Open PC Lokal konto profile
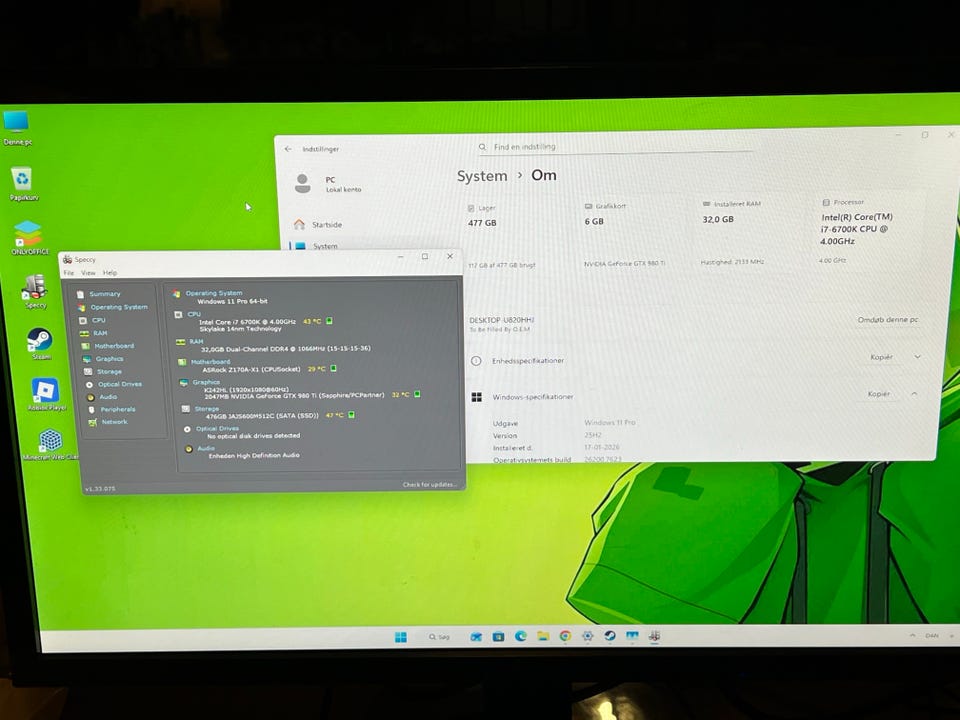960x720 pixels. tap(328, 184)
